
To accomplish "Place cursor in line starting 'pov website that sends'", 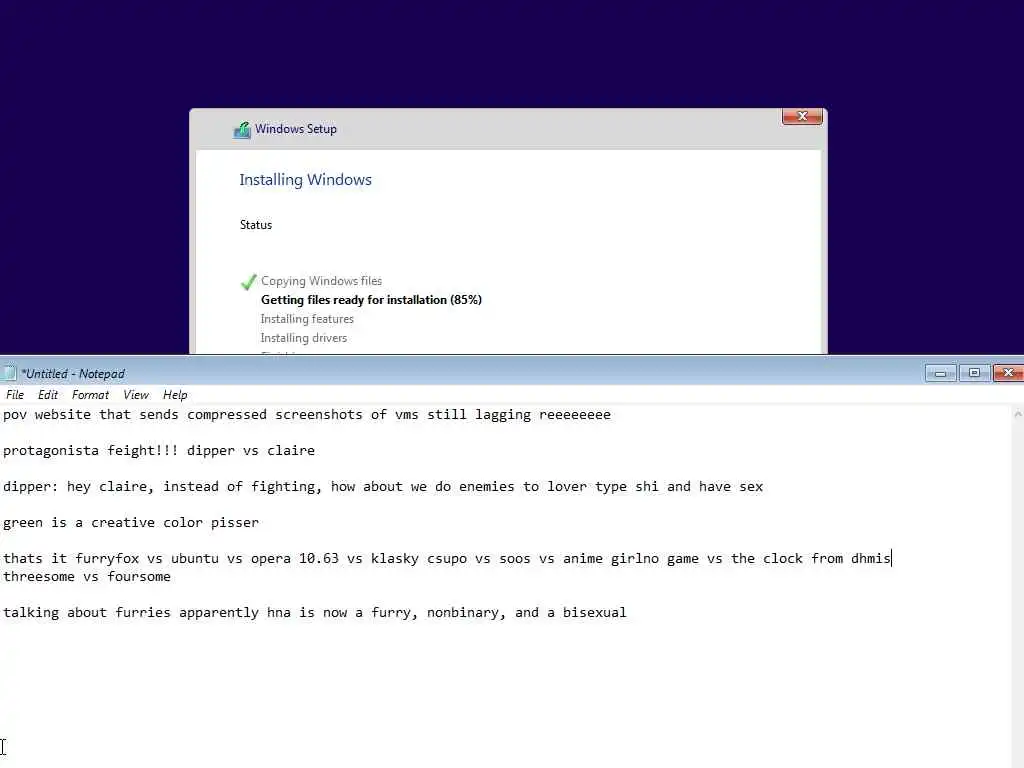I will 307,415.
